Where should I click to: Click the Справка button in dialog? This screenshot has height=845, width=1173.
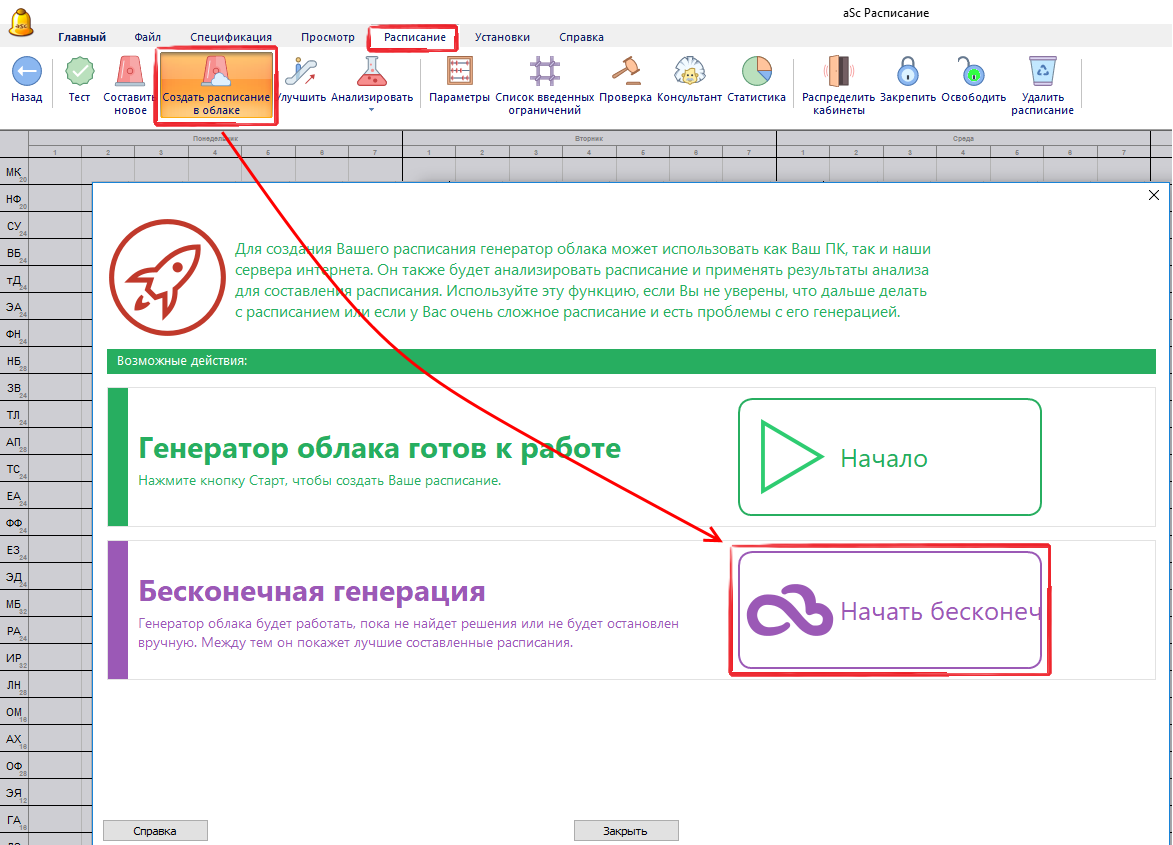tap(155, 831)
